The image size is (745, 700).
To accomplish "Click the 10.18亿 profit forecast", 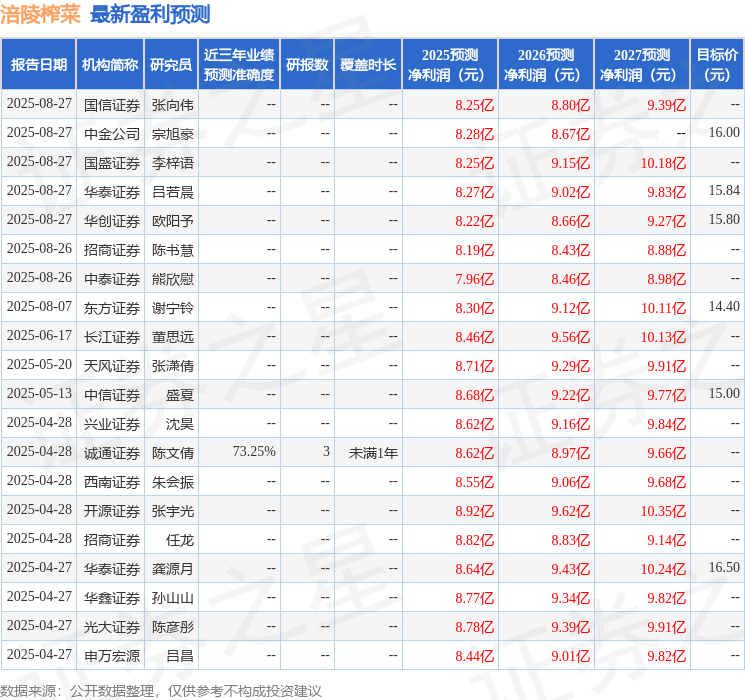I will (x=663, y=163).
